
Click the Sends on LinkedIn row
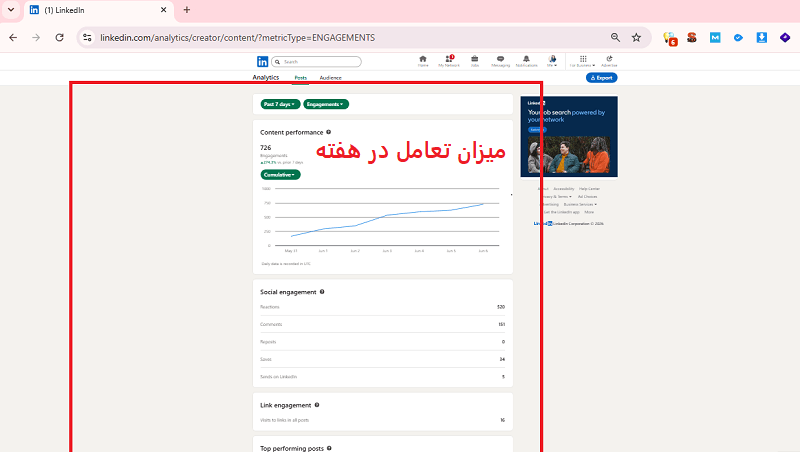[383, 376]
